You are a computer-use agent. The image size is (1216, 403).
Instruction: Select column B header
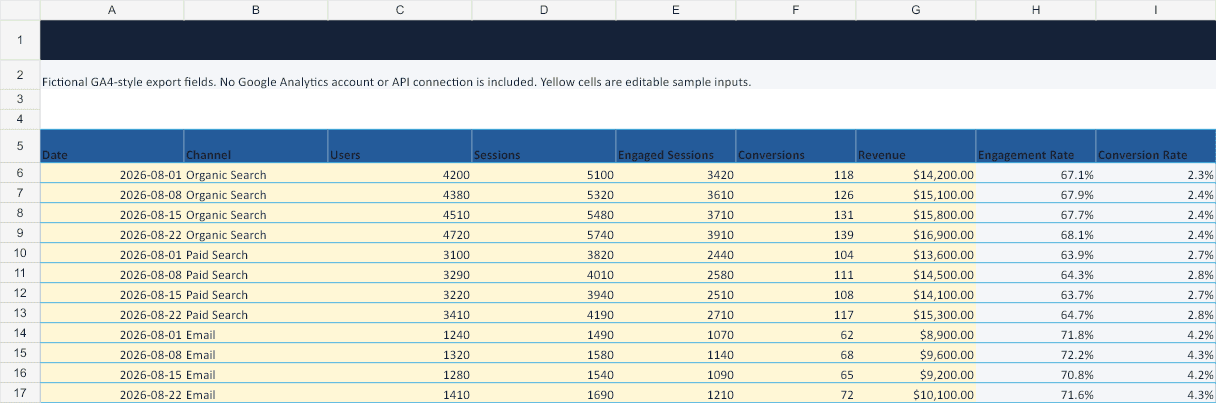click(256, 9)
